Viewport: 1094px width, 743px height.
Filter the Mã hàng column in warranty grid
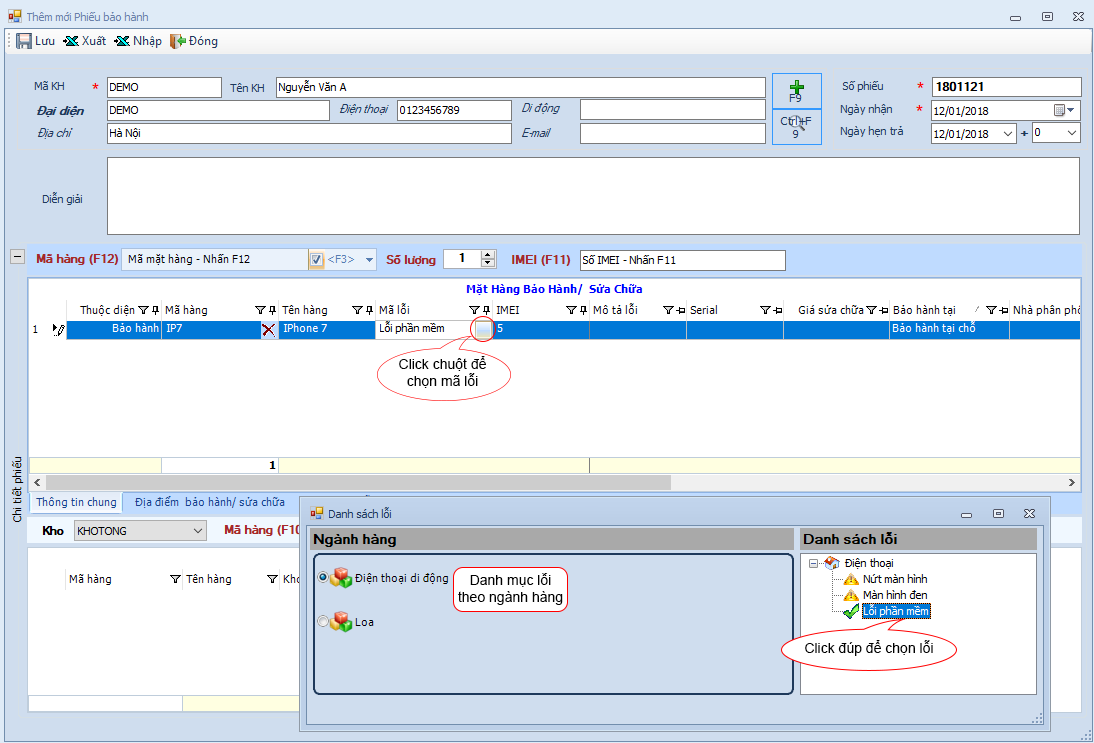point(260,310)
